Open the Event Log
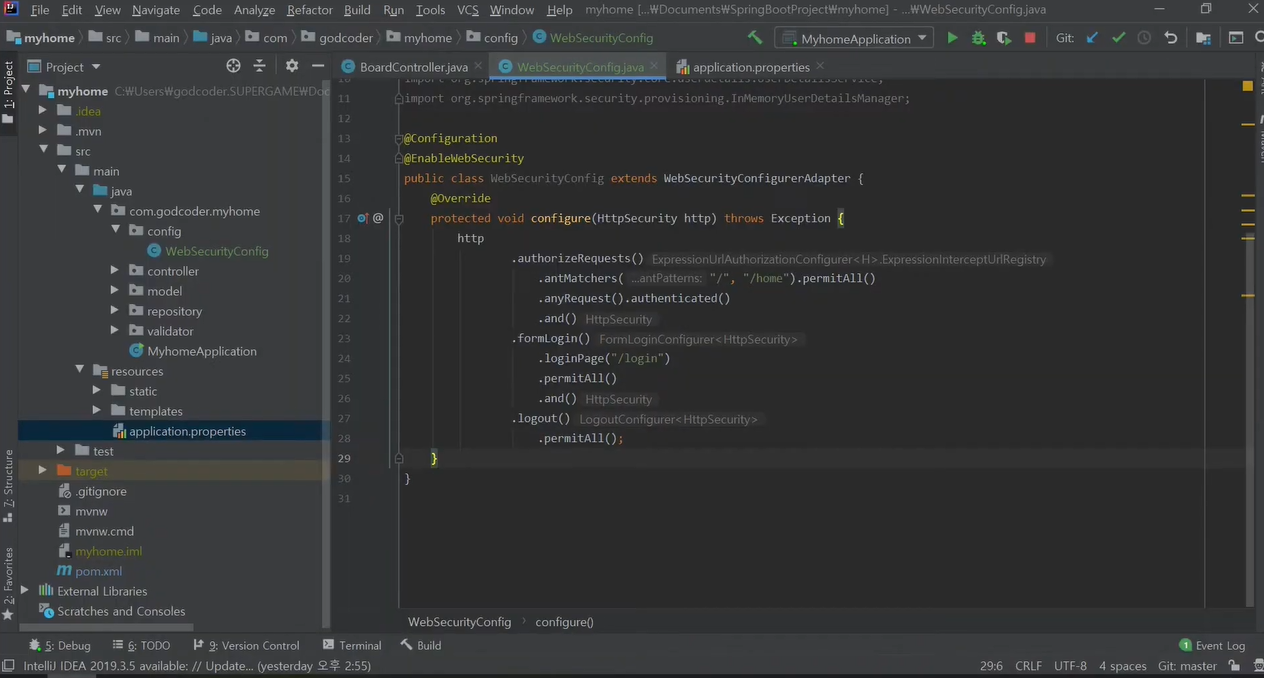This screenshot has height=678, width=1264. pyautogui.click(x=1212, y=645)
